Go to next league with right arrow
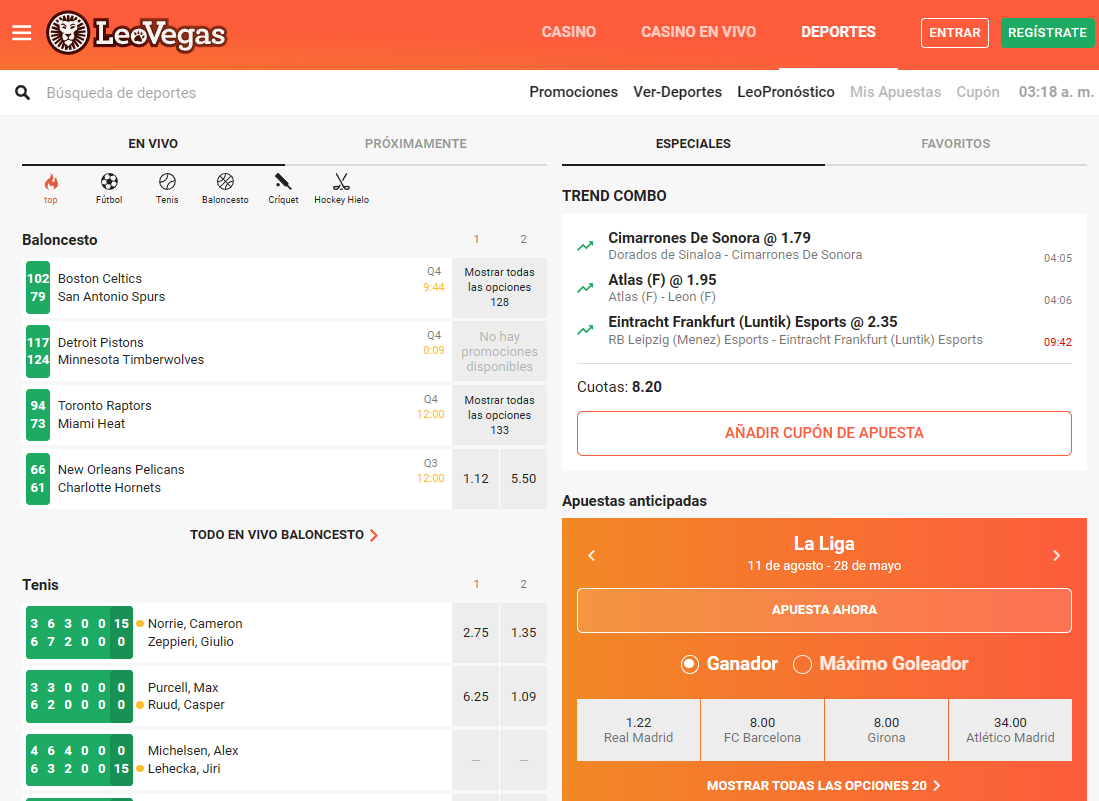The image size is (1099, 801). (x=1057, y=556)
